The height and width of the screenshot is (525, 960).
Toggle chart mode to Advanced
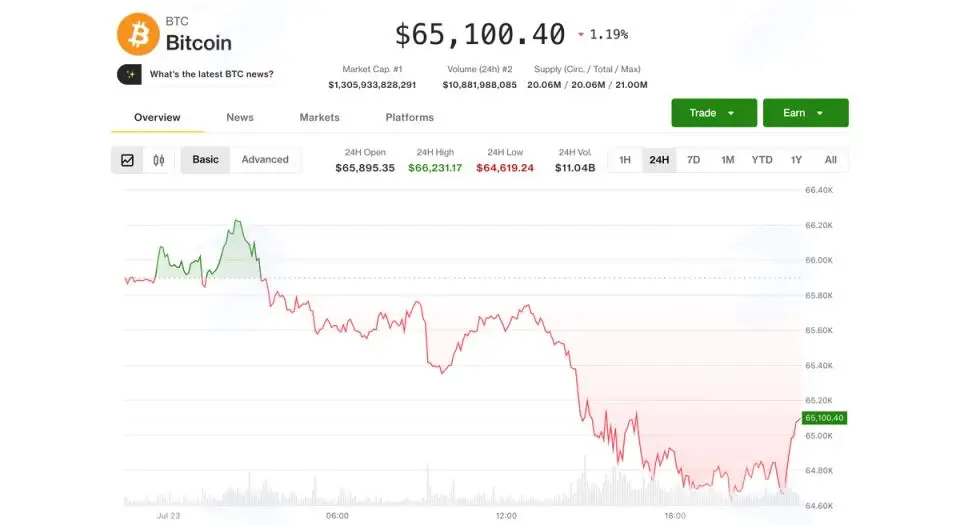point(264,160)
